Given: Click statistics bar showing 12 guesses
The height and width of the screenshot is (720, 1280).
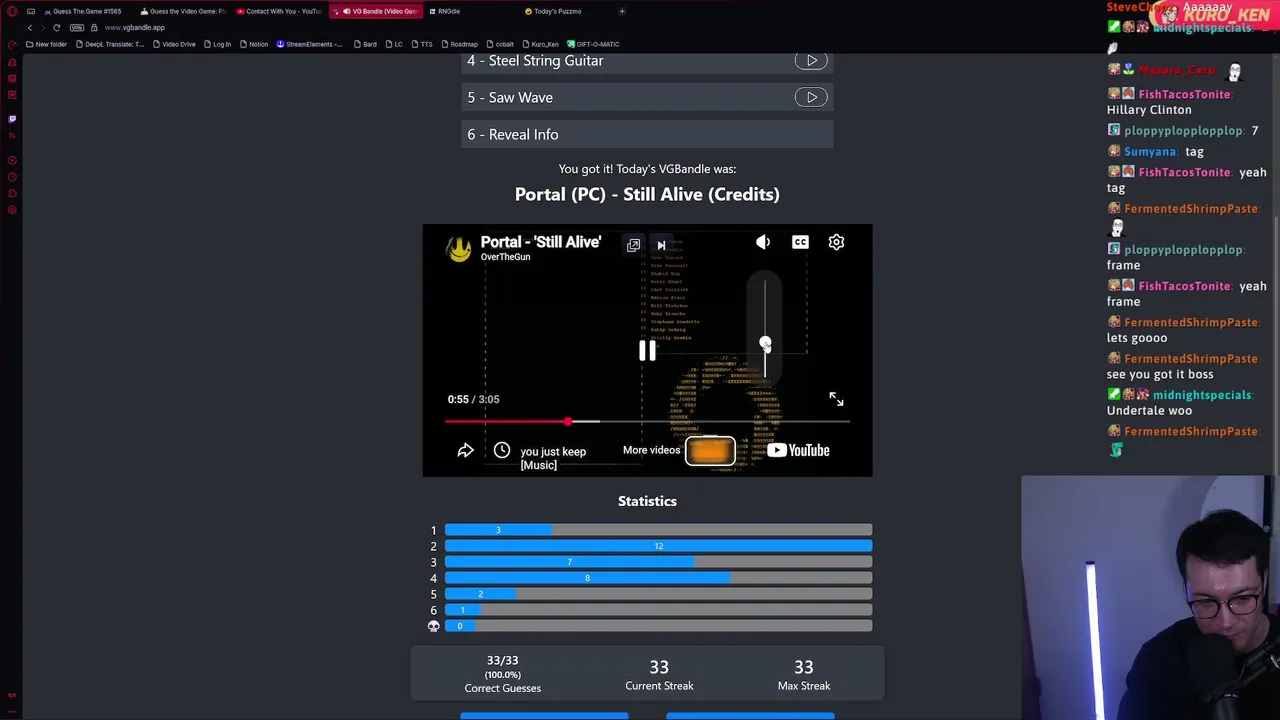Looking at the screenshot, I should pos(658,546).
